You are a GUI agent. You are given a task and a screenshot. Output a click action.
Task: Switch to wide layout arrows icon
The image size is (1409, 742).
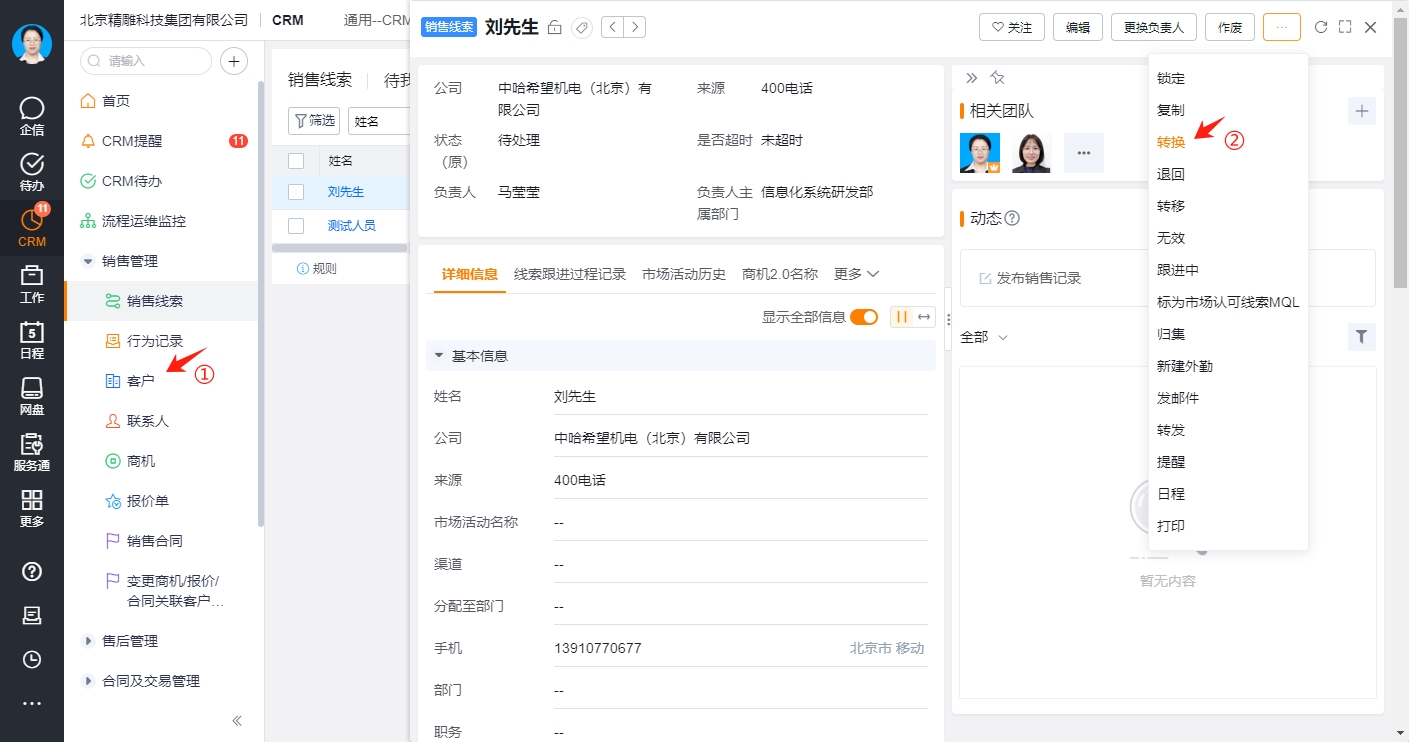click(924, 317)
